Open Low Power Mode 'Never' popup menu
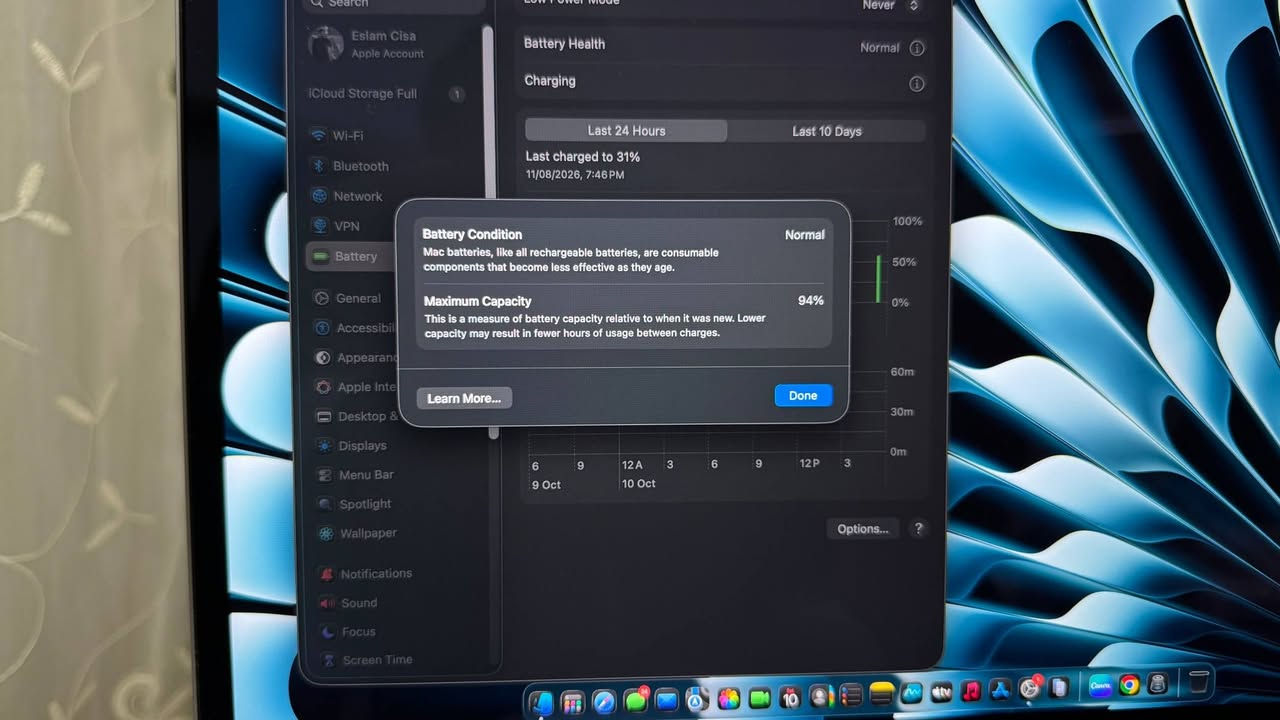Screen dimensions: 1280x720 click(x=891, y=5)
